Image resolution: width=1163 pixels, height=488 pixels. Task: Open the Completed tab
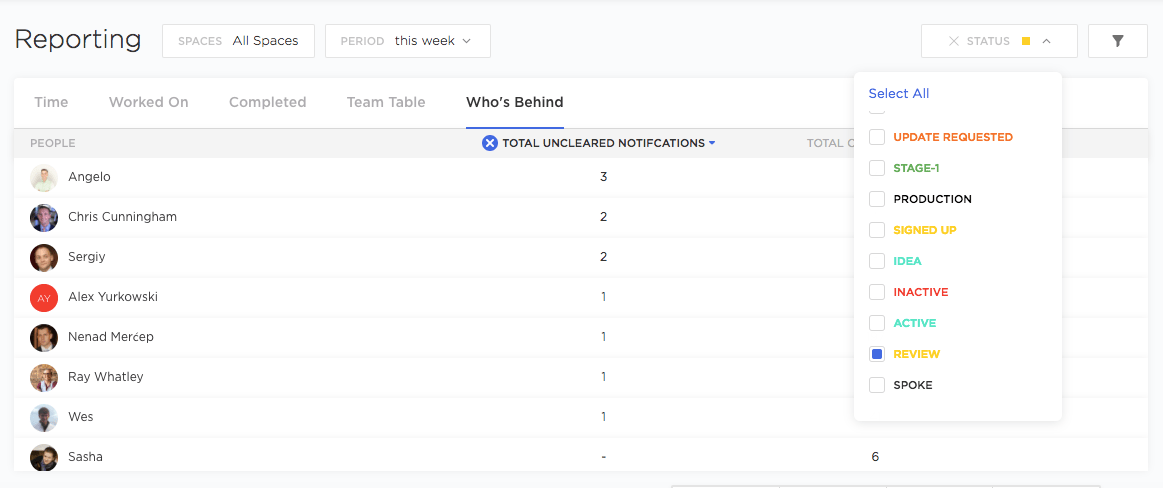pyautogui.click(x=267, y=102)
